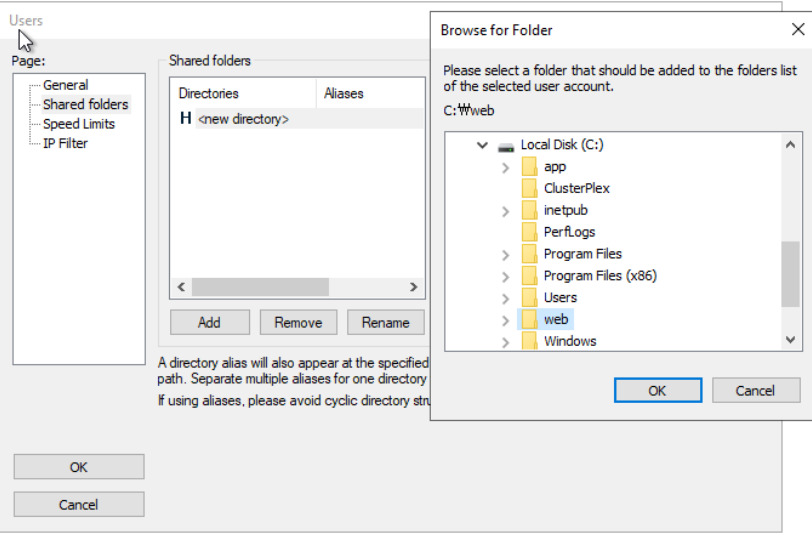Image resolution: width=812 pixels, height=537 pixels.
Task: Open the General page
Action: pos(66,85)
